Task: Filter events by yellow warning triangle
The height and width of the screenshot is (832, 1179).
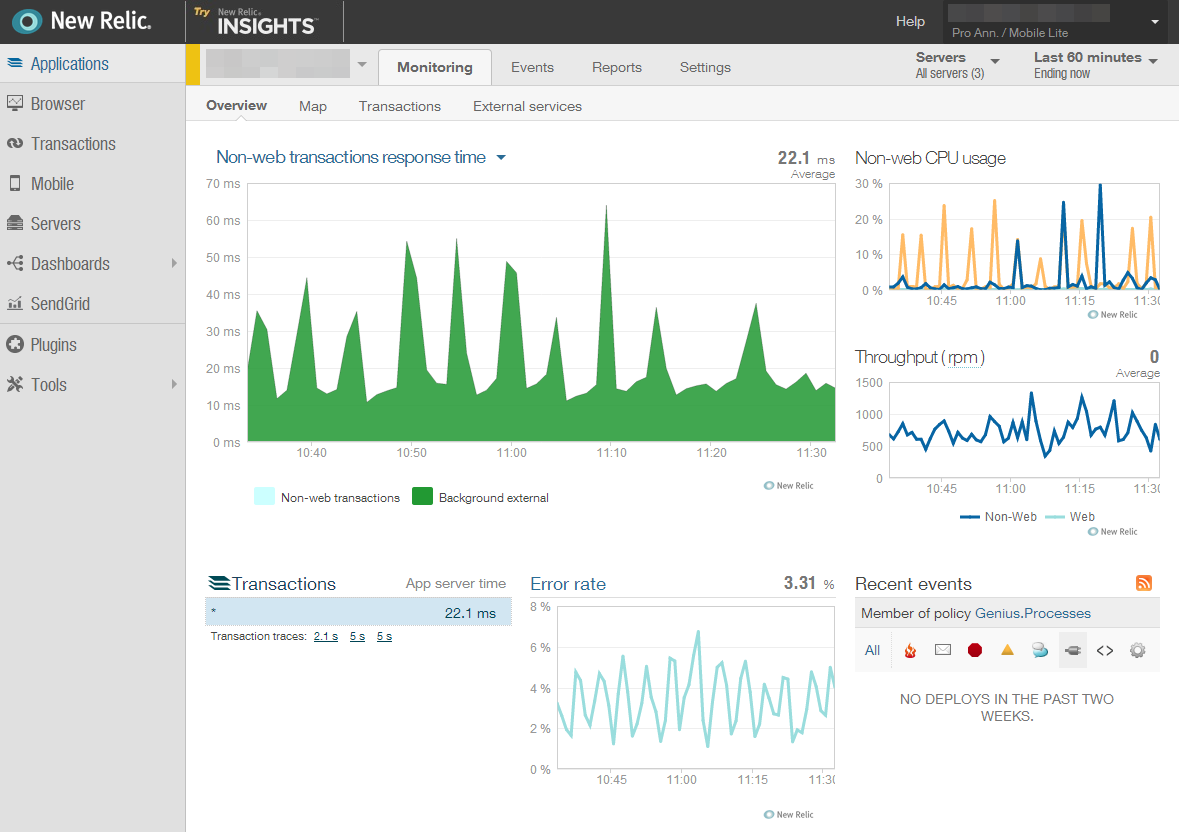Action: (1008, 650)
